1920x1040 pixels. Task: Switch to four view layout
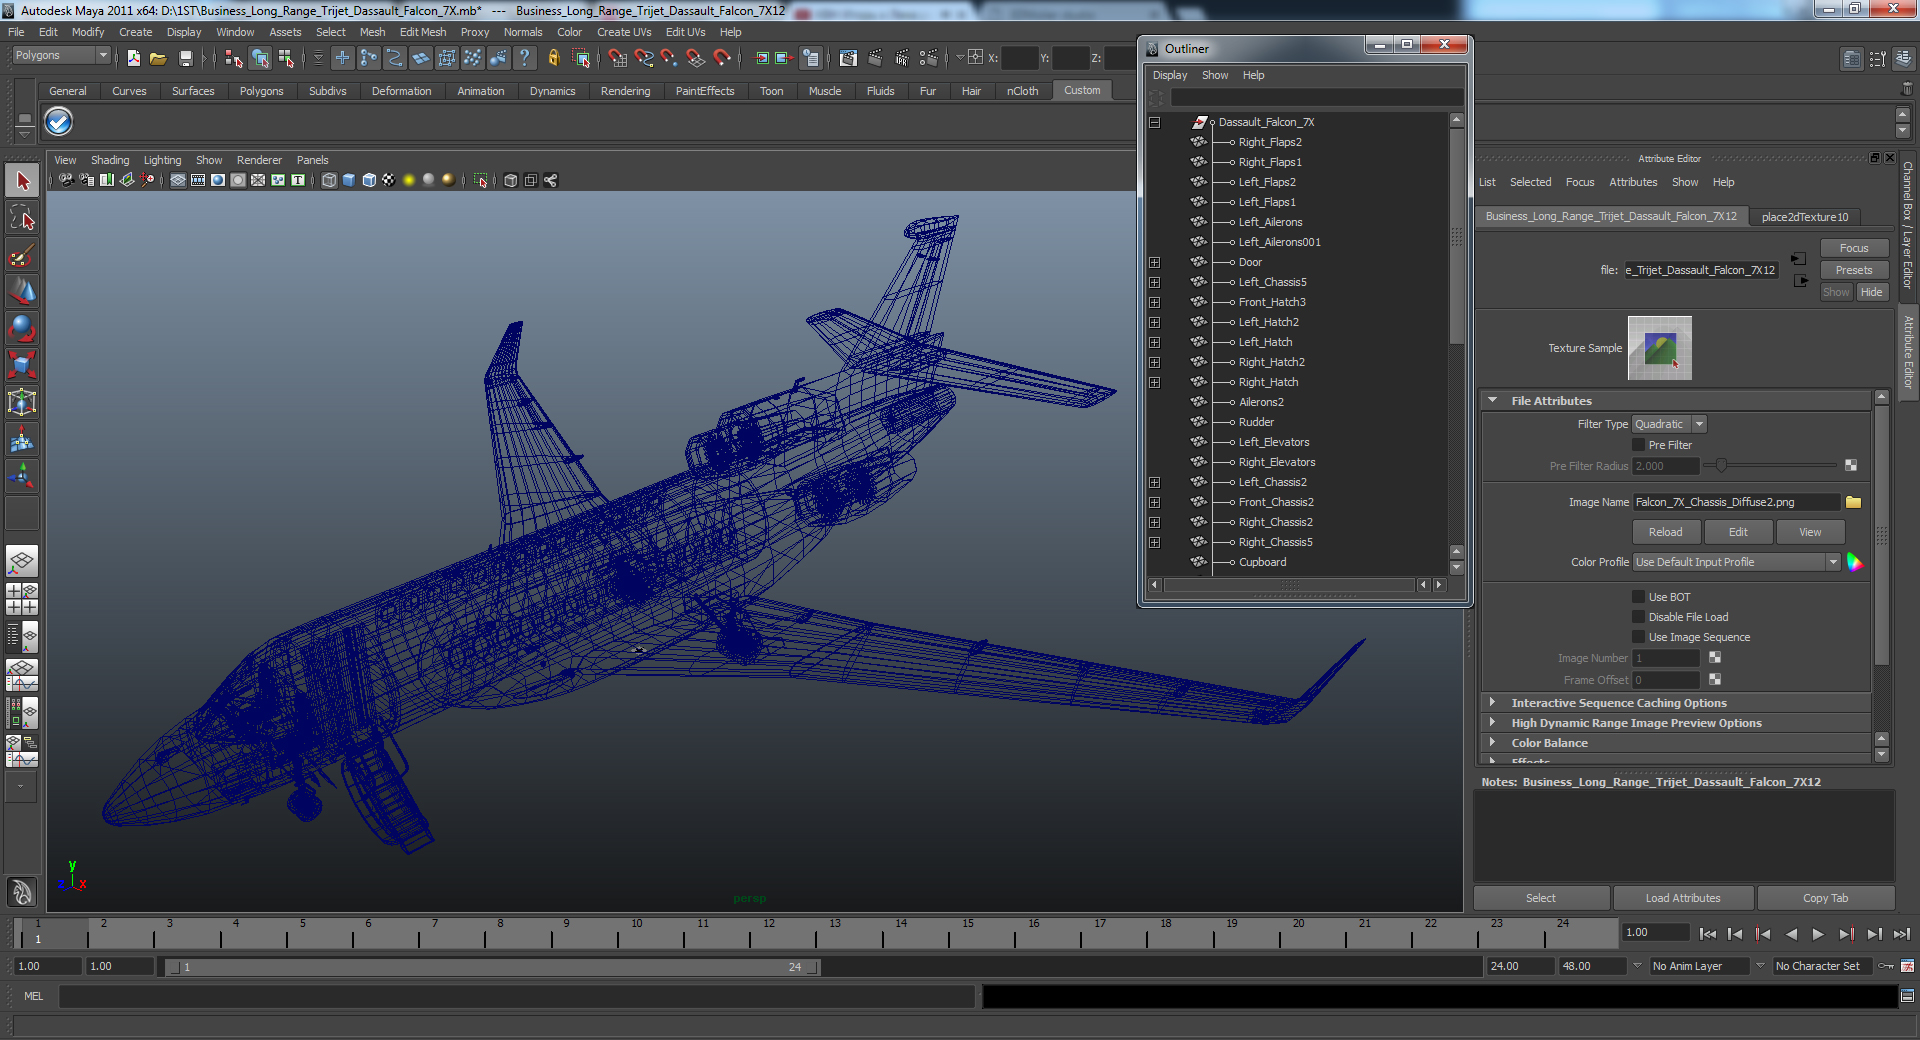coord(22,598)
